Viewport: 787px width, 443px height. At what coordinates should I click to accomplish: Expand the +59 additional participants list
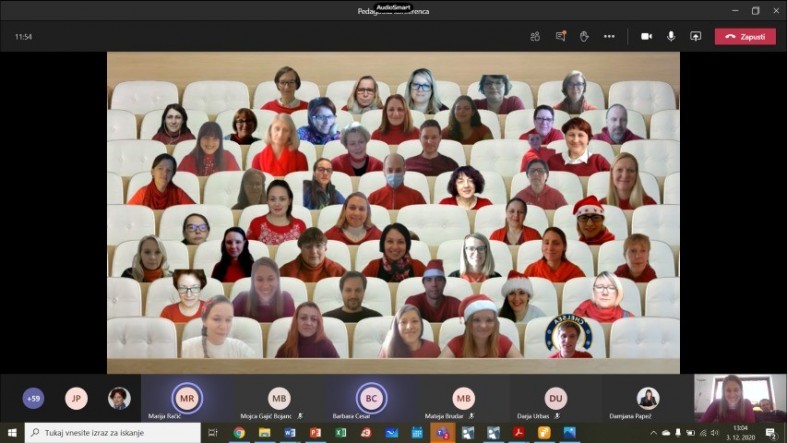click(x=33, y=398)
